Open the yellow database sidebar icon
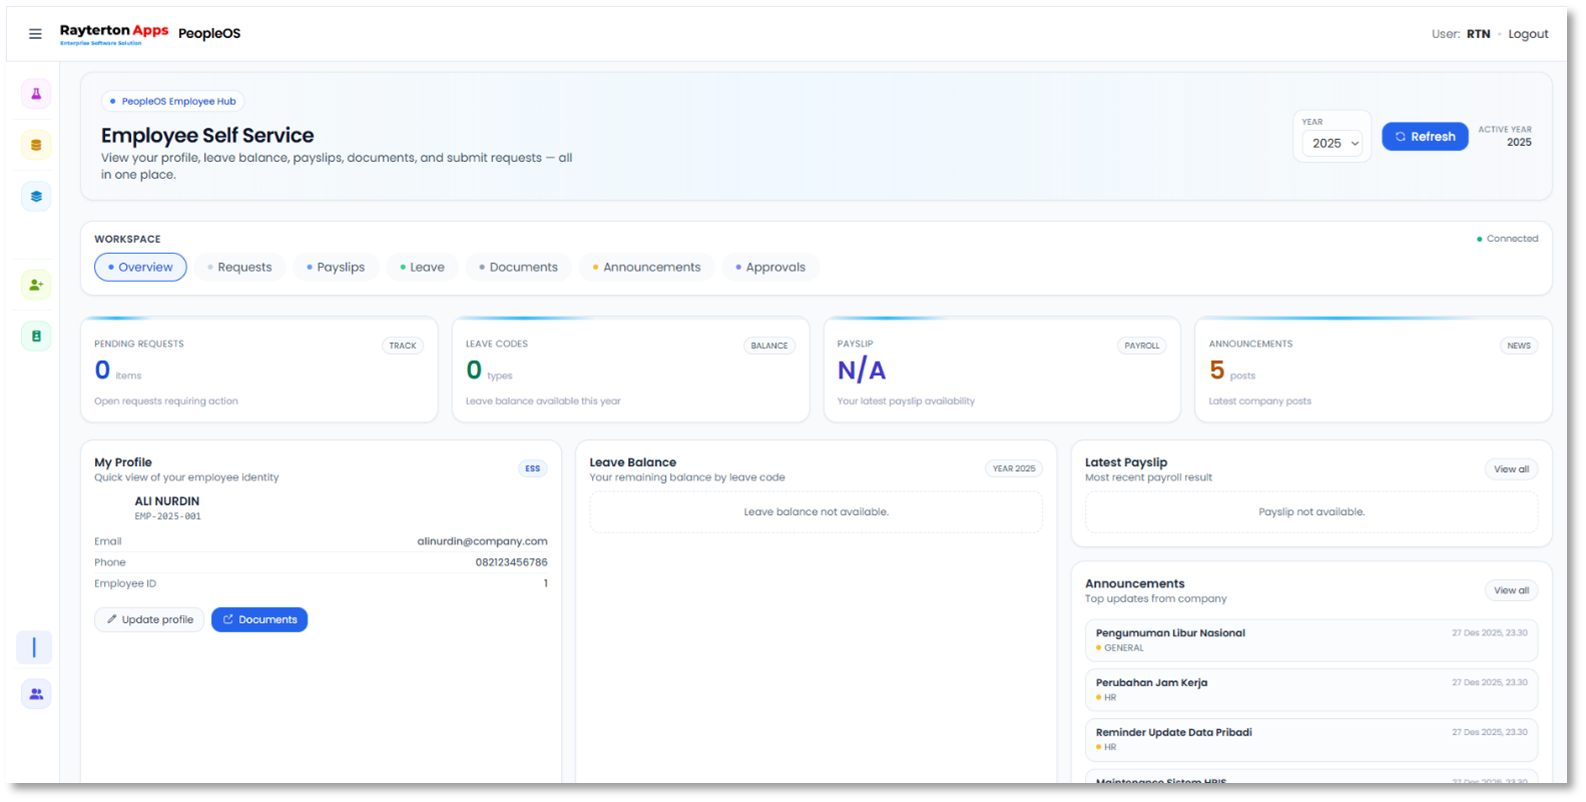 tap(36, 145)
